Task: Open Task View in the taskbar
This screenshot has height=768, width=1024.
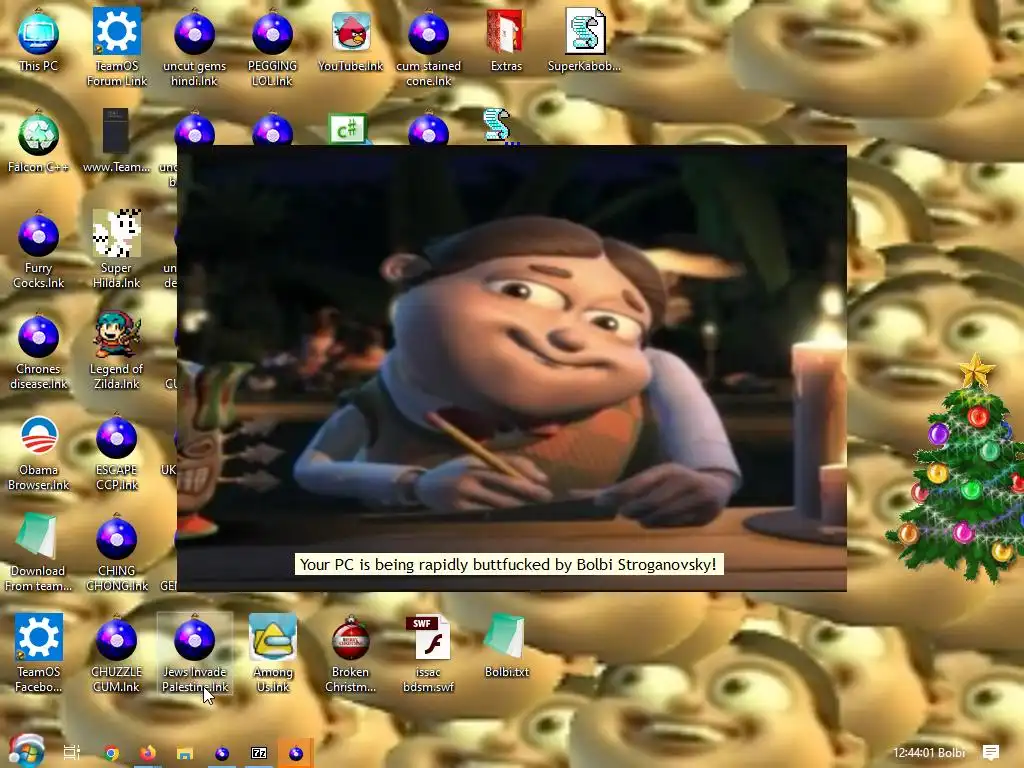Action: [x=72, y=753]
